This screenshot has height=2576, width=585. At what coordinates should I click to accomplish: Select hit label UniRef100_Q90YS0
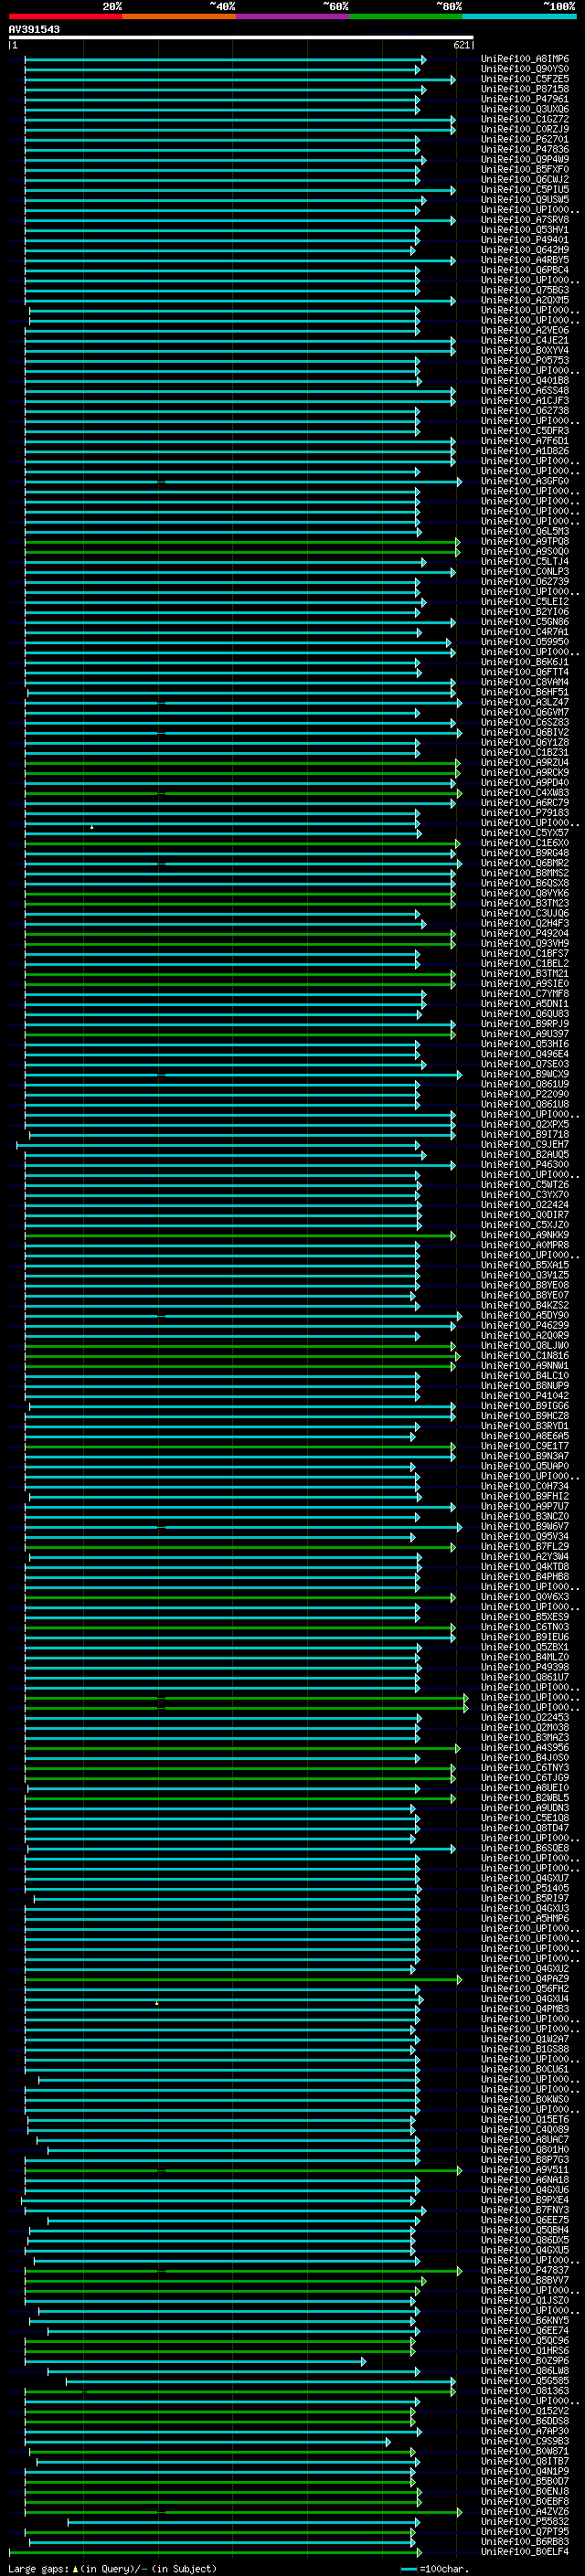(525, 70)
